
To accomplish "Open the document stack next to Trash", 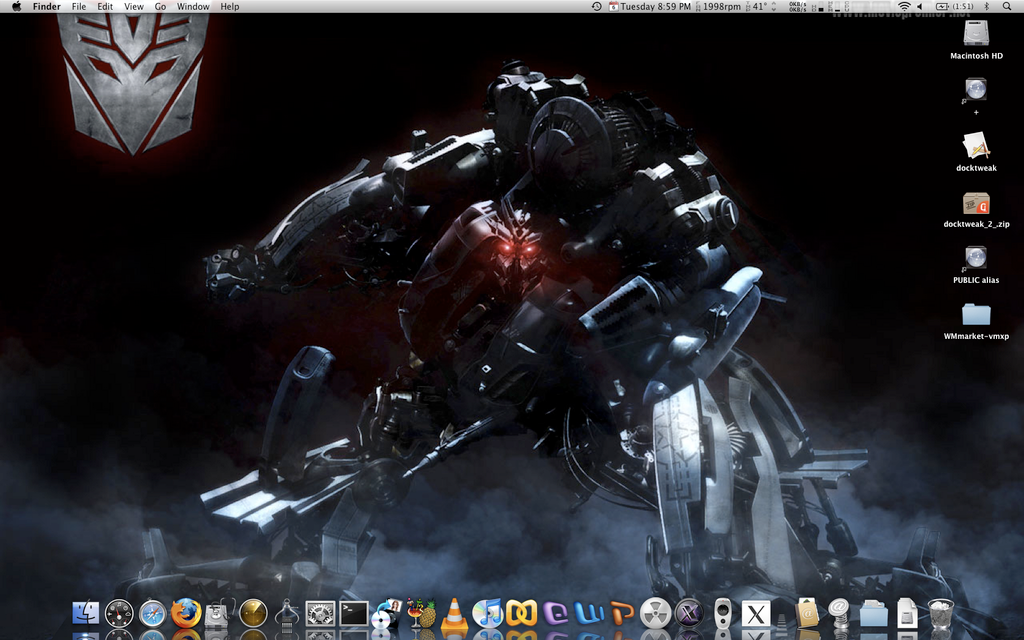I will click(x=907, y=614).
